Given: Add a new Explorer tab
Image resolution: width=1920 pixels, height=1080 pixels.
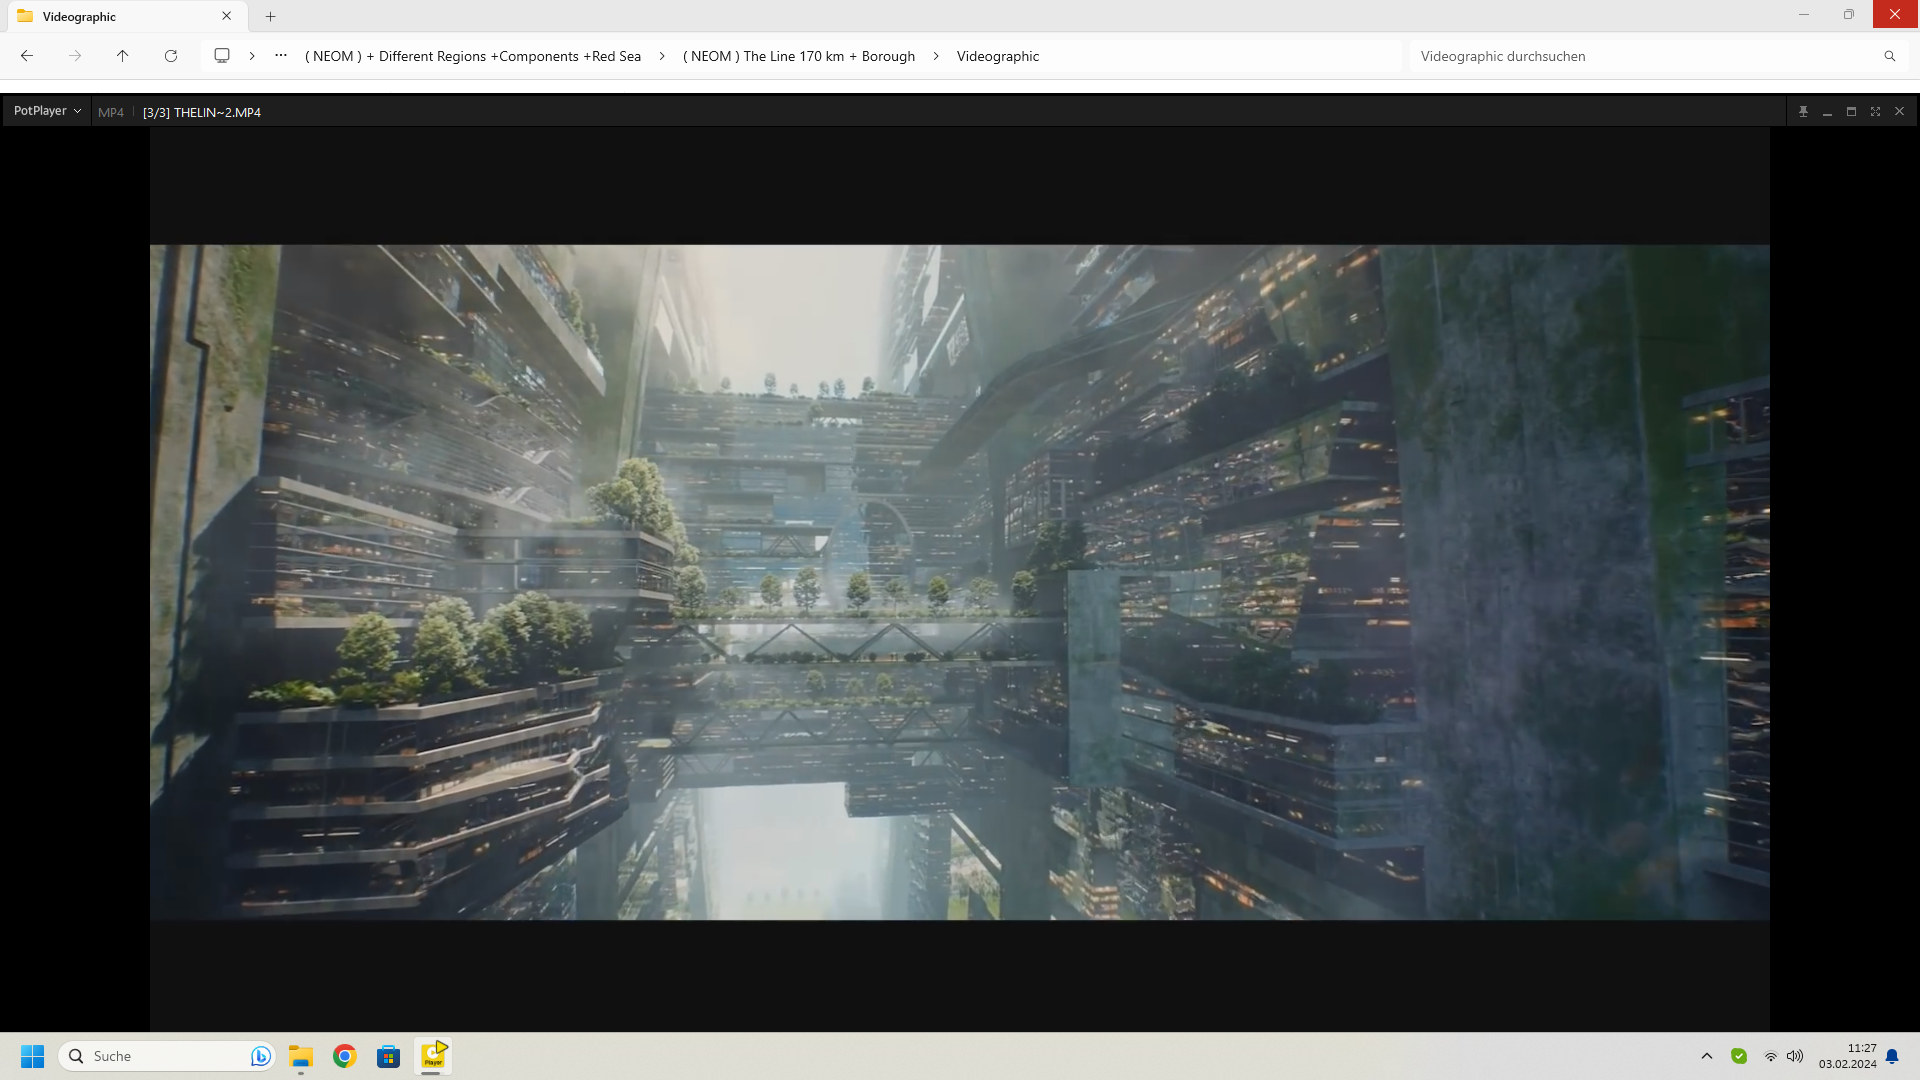Looking at the screenshot, I should pyautogui.click(x=270, y=16).
